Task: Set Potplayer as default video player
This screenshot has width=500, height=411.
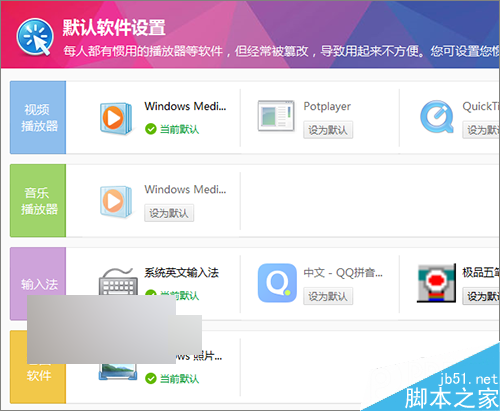Action: point(328,130)
